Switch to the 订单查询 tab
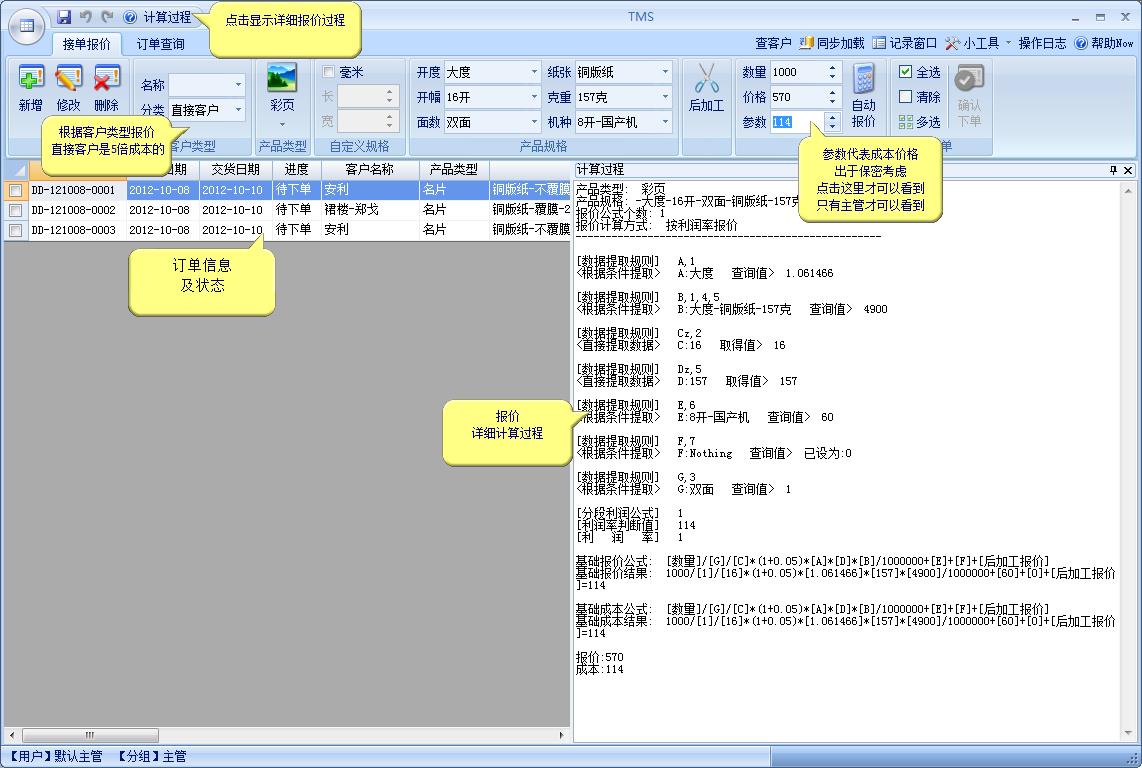1142x768 pixels. pyautogui.click(x=161, y=44)
